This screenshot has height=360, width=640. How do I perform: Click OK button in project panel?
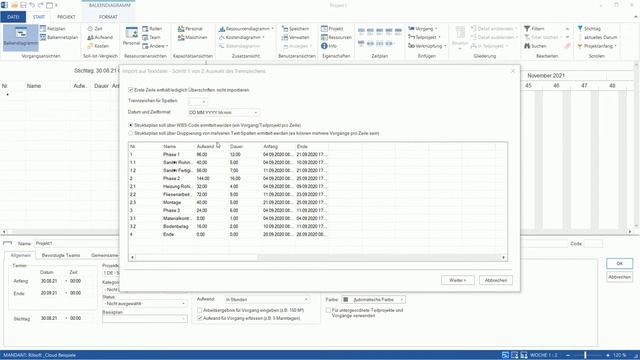click(x=619, y=264)
